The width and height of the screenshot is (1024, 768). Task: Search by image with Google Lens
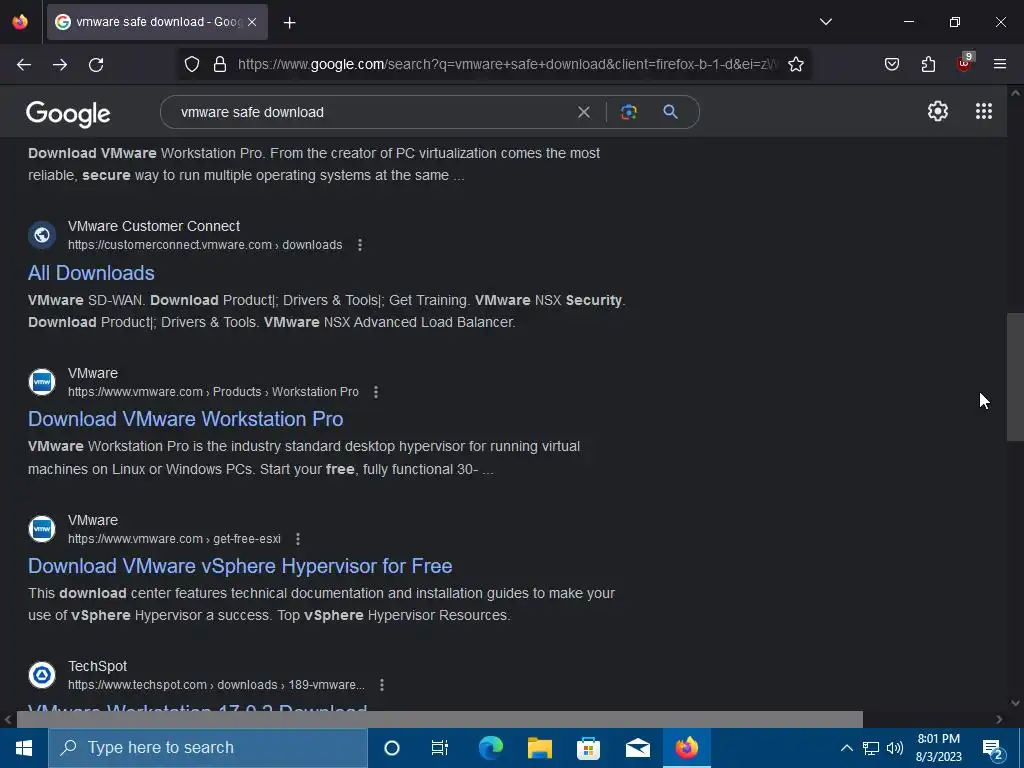pyautogui.click(x=628, y=112)
